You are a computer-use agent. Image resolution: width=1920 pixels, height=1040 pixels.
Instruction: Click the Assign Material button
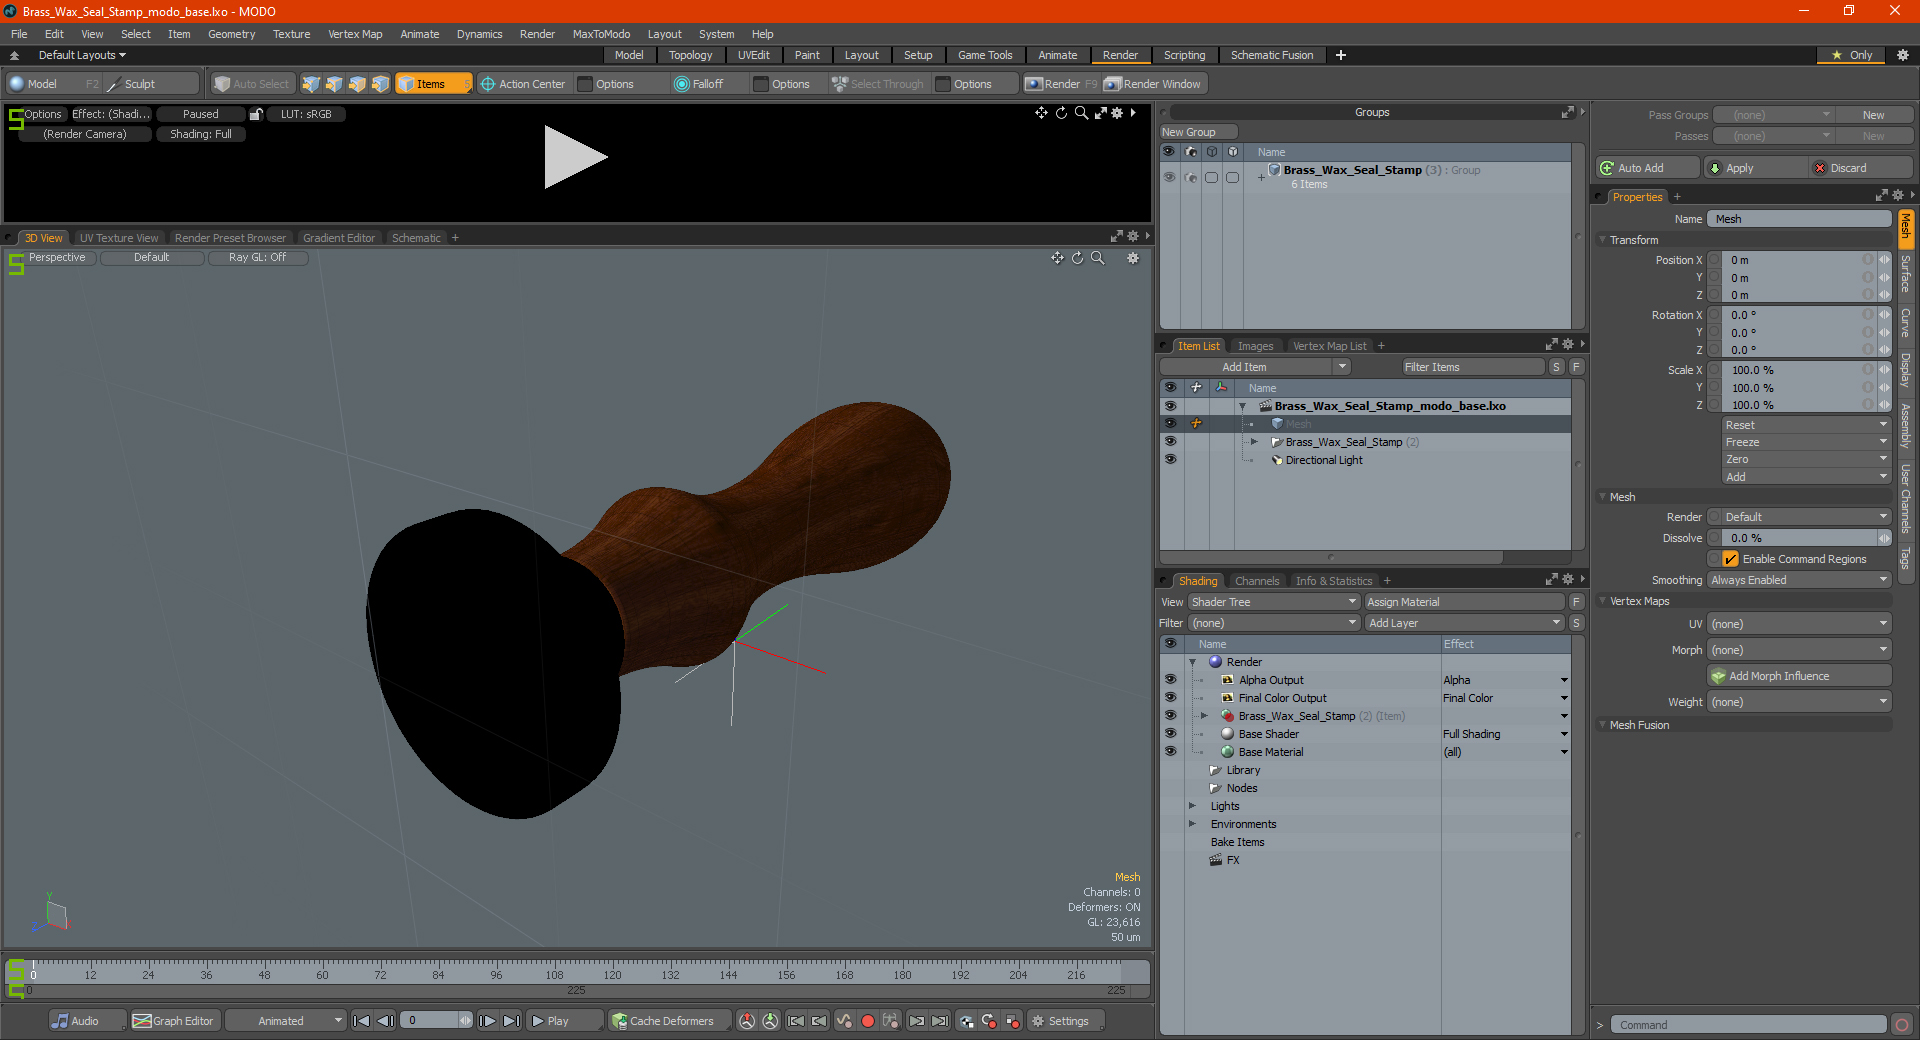tap(1464, 602)
